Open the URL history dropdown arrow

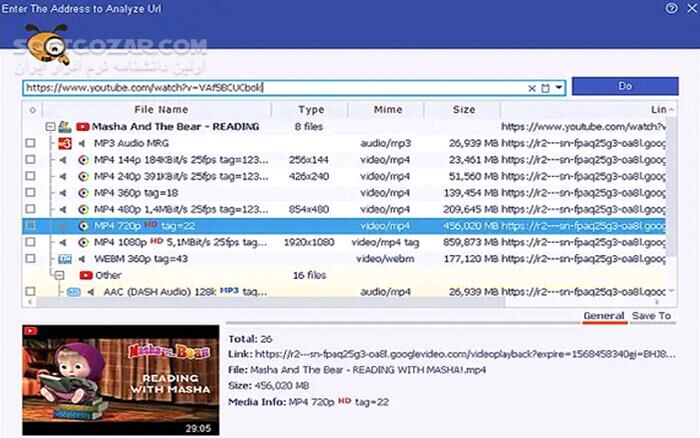tap(558, 88)
